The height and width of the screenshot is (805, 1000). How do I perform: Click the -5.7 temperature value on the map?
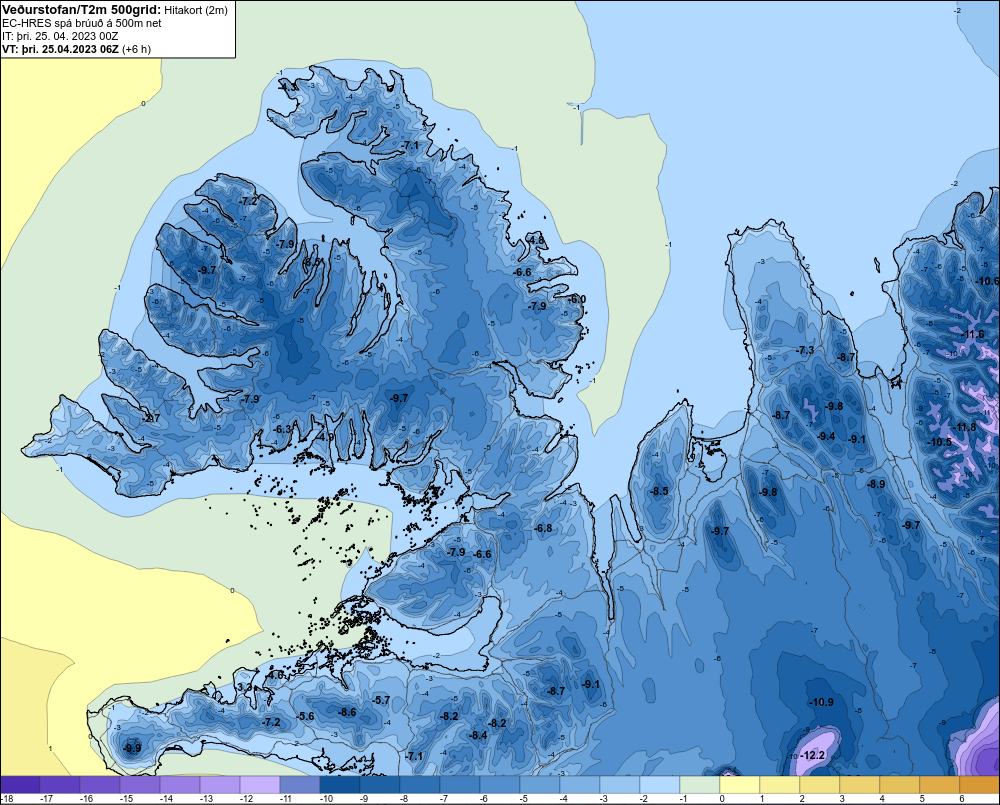pos(381,700)
